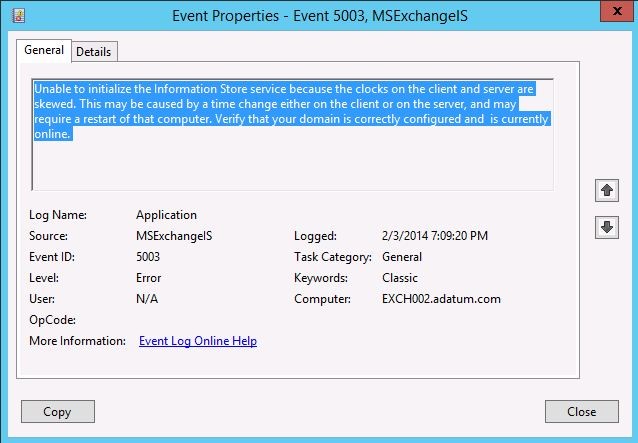
Task: Click the window close X button
Action: pyautogui.click(x=617, y=11)
